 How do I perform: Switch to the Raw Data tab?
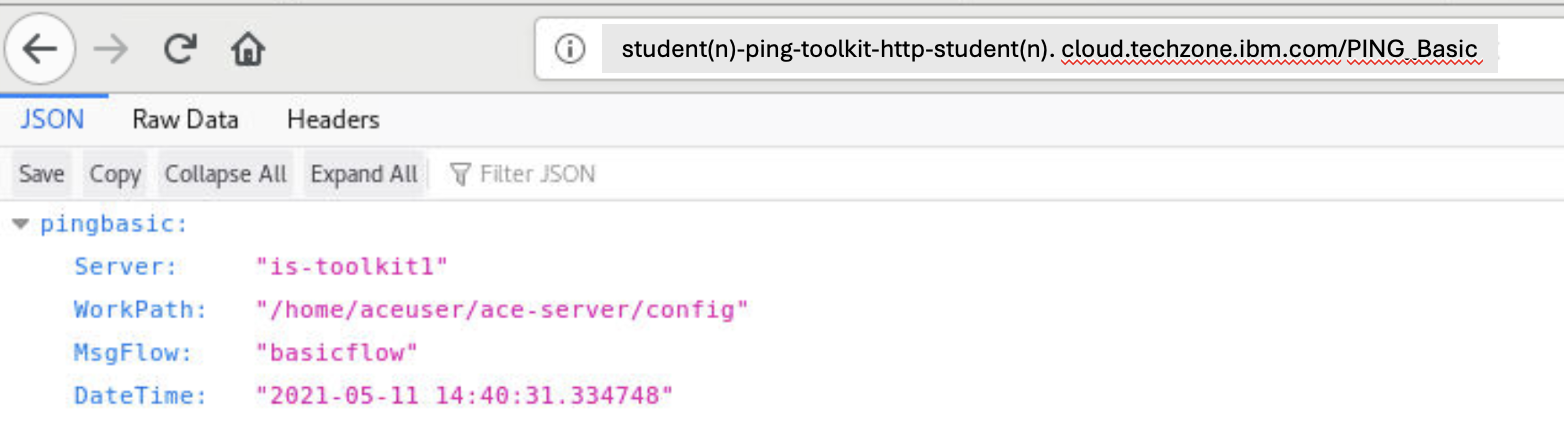[x=185, y=120]
